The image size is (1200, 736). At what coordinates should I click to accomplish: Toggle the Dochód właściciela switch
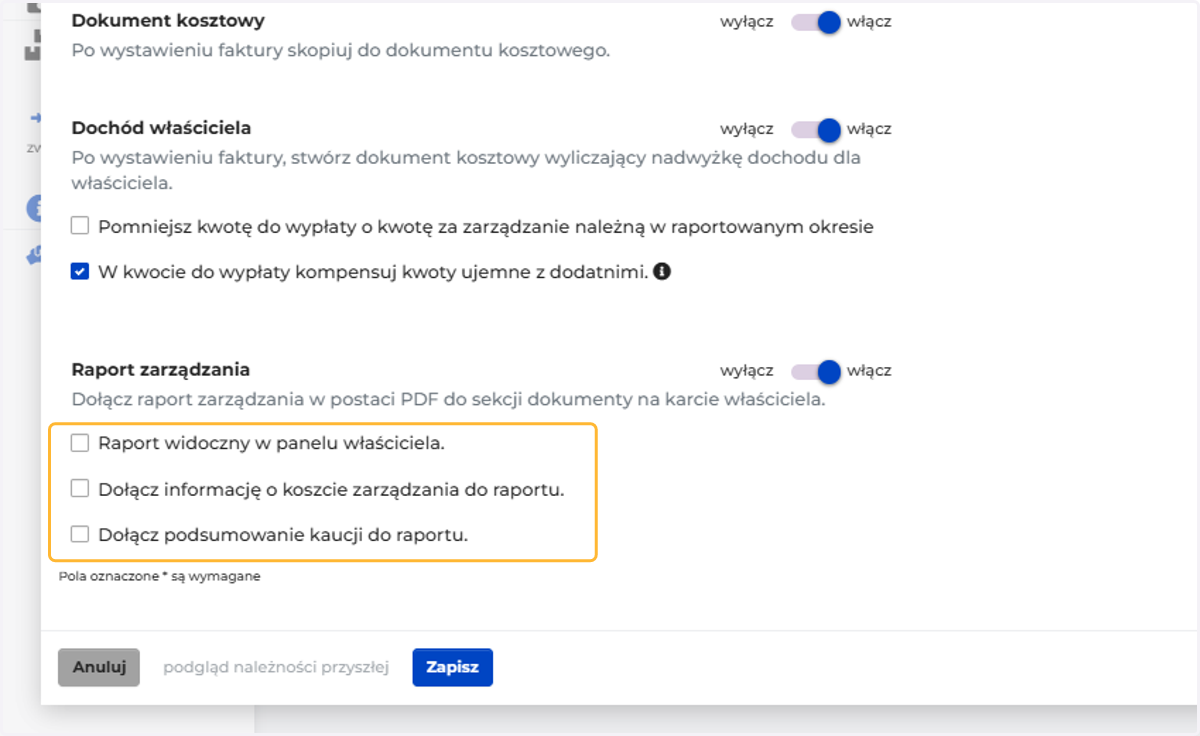pyautogui.click(x=816, y=129)
